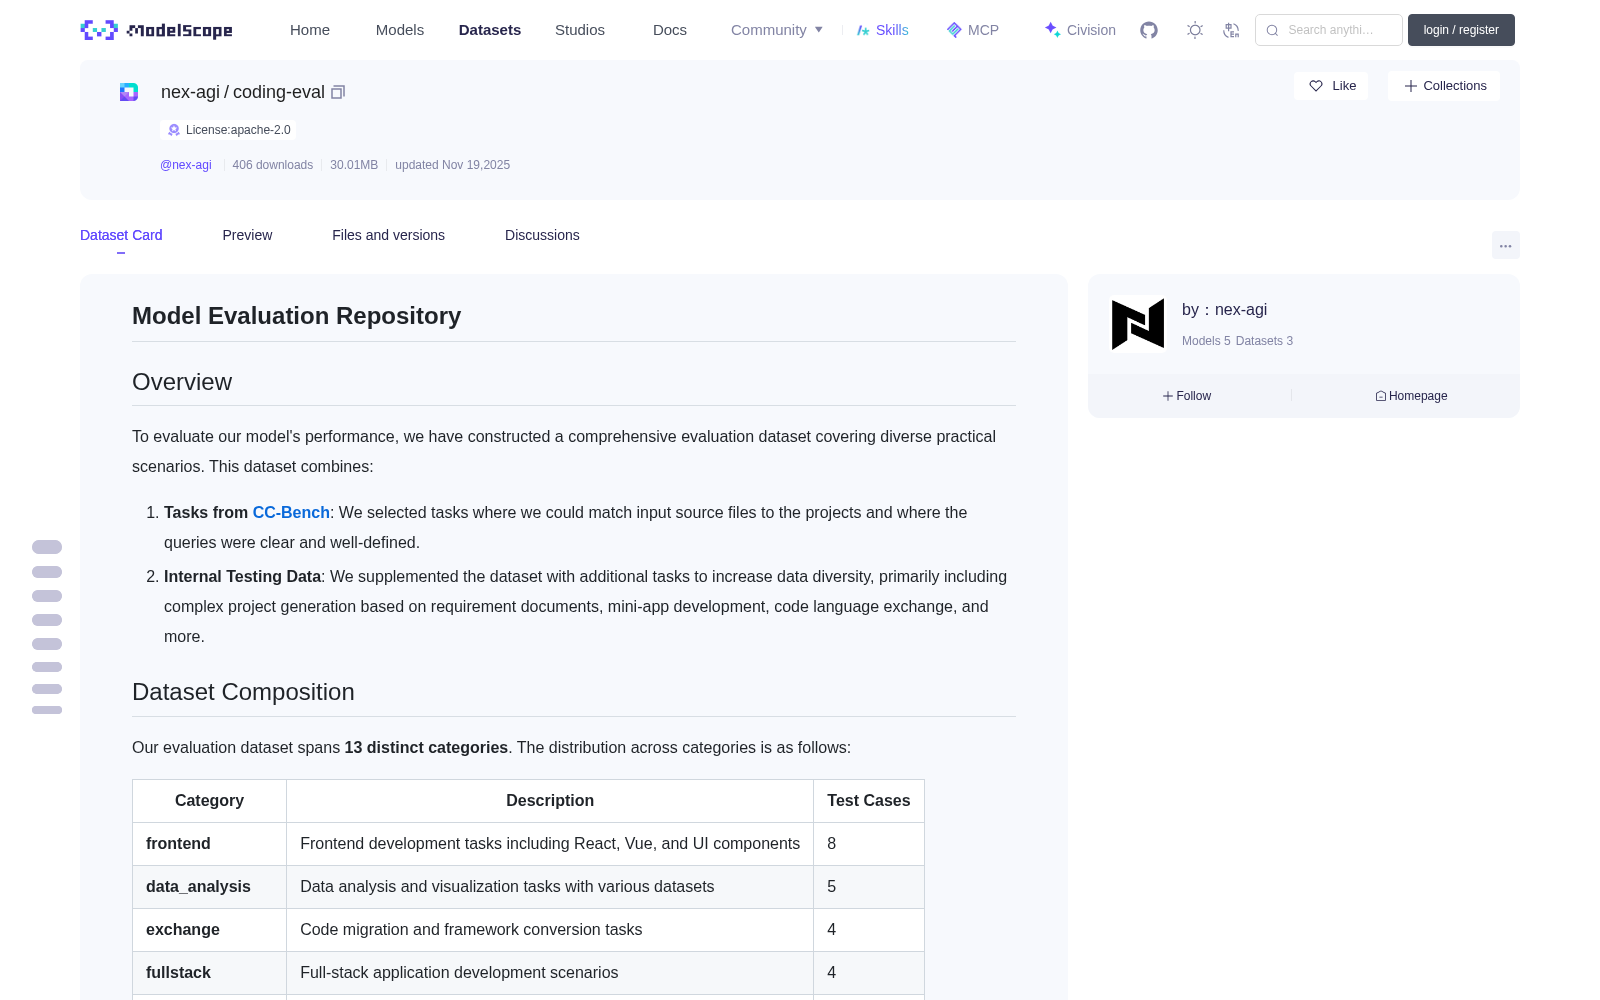
Task: Add dataset to Collections
Action: tap(1444, 86)
